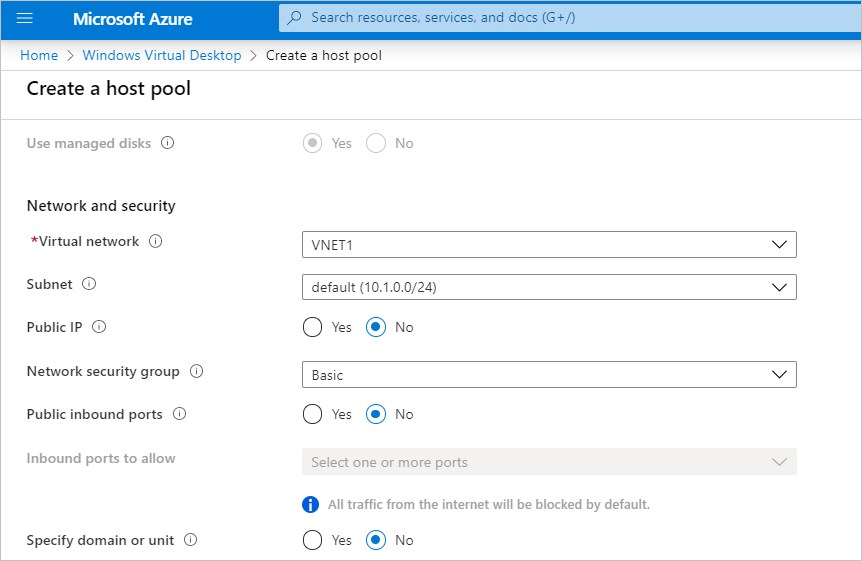This screenshot has width=862, height=561.
Task: Go to Home breadcrumb
Action: pos(39,56)
